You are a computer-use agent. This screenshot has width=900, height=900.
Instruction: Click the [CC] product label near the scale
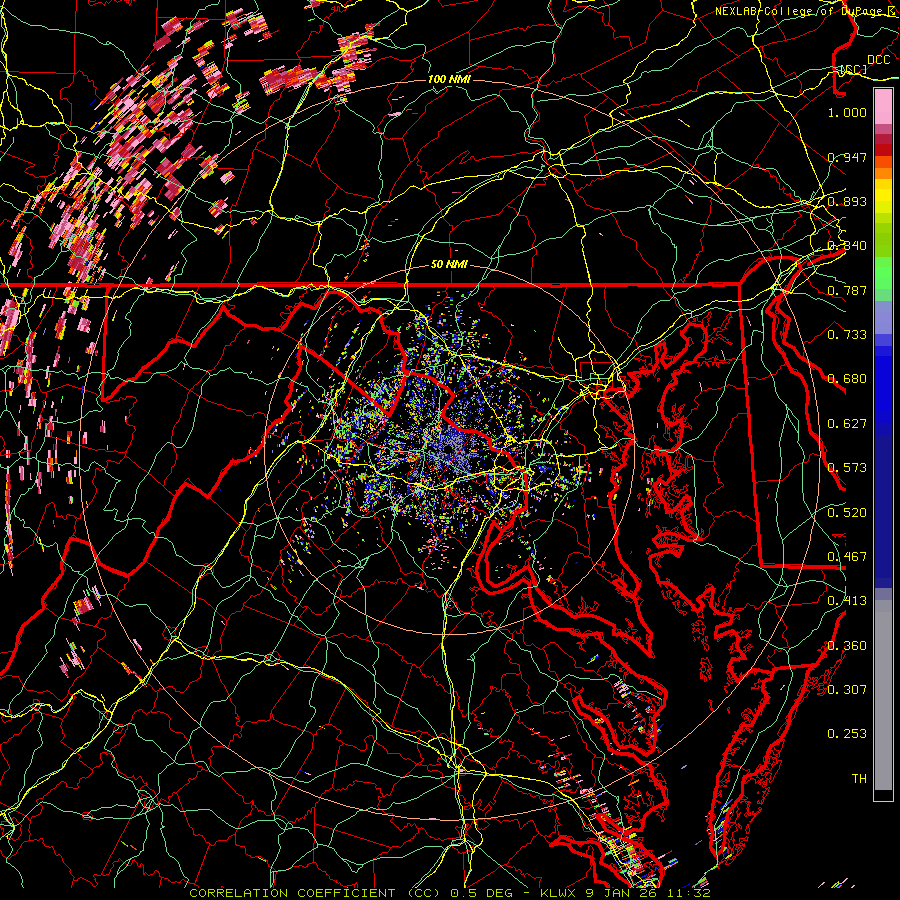[853, 69]
